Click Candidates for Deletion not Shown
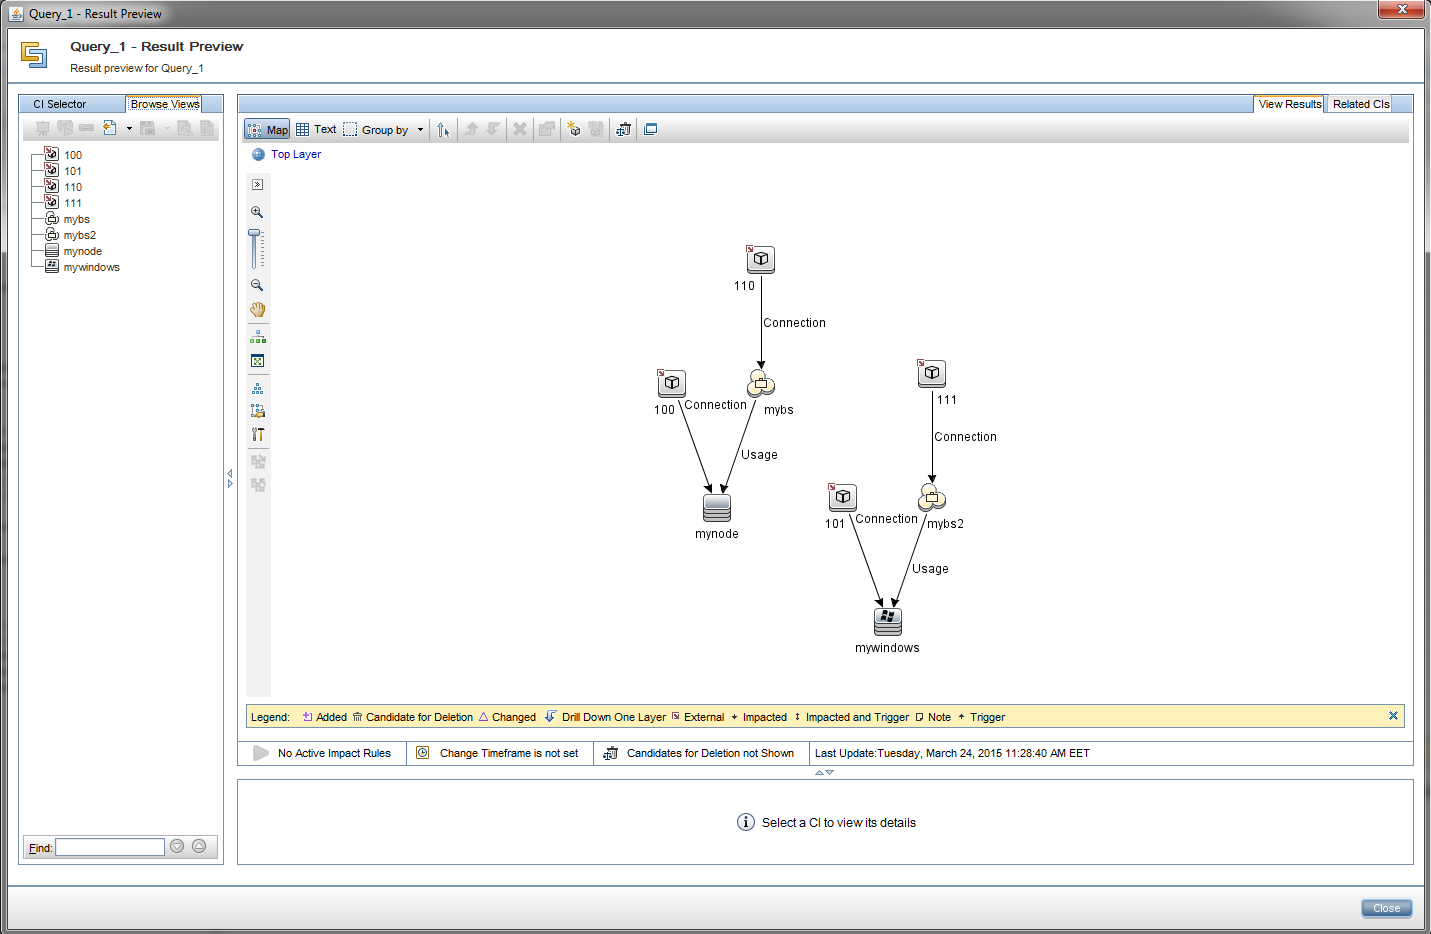The height and width of the screenshot is (934, 1431). 710,753
